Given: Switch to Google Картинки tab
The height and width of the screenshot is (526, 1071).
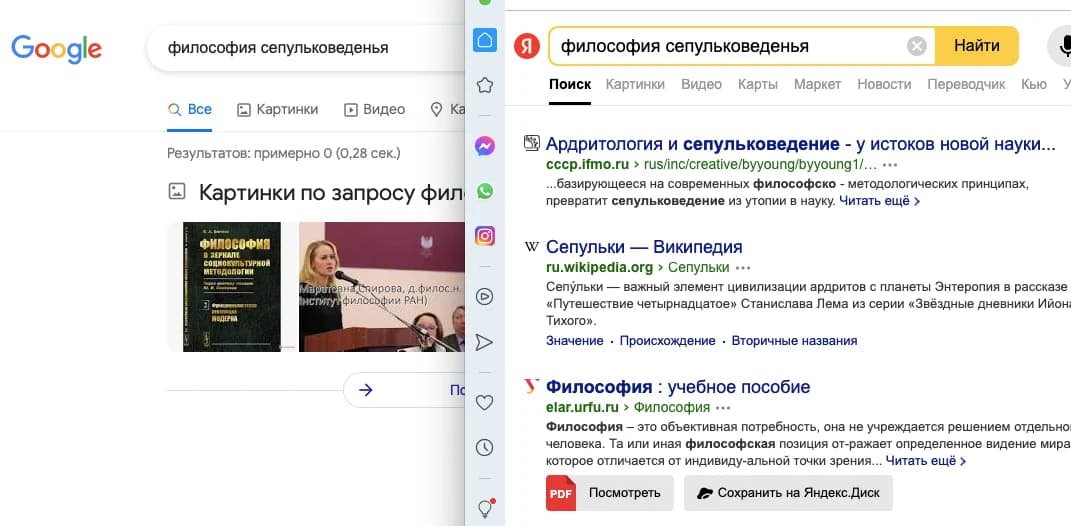Looking at the screenshot, I should [x=277, y=109].
